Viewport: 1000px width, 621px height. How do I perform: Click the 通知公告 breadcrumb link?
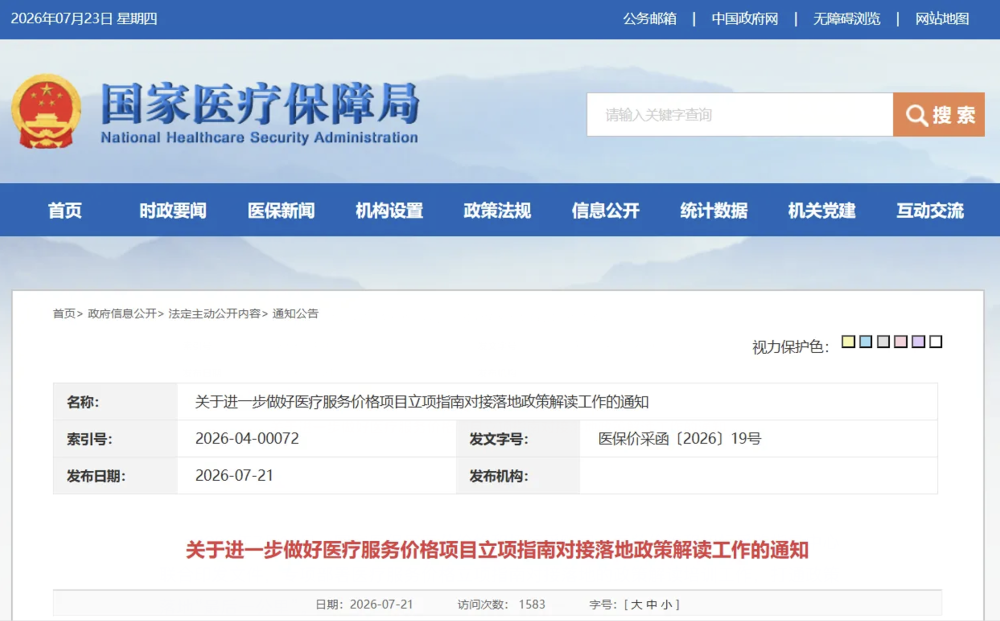(x=295, y=313)
